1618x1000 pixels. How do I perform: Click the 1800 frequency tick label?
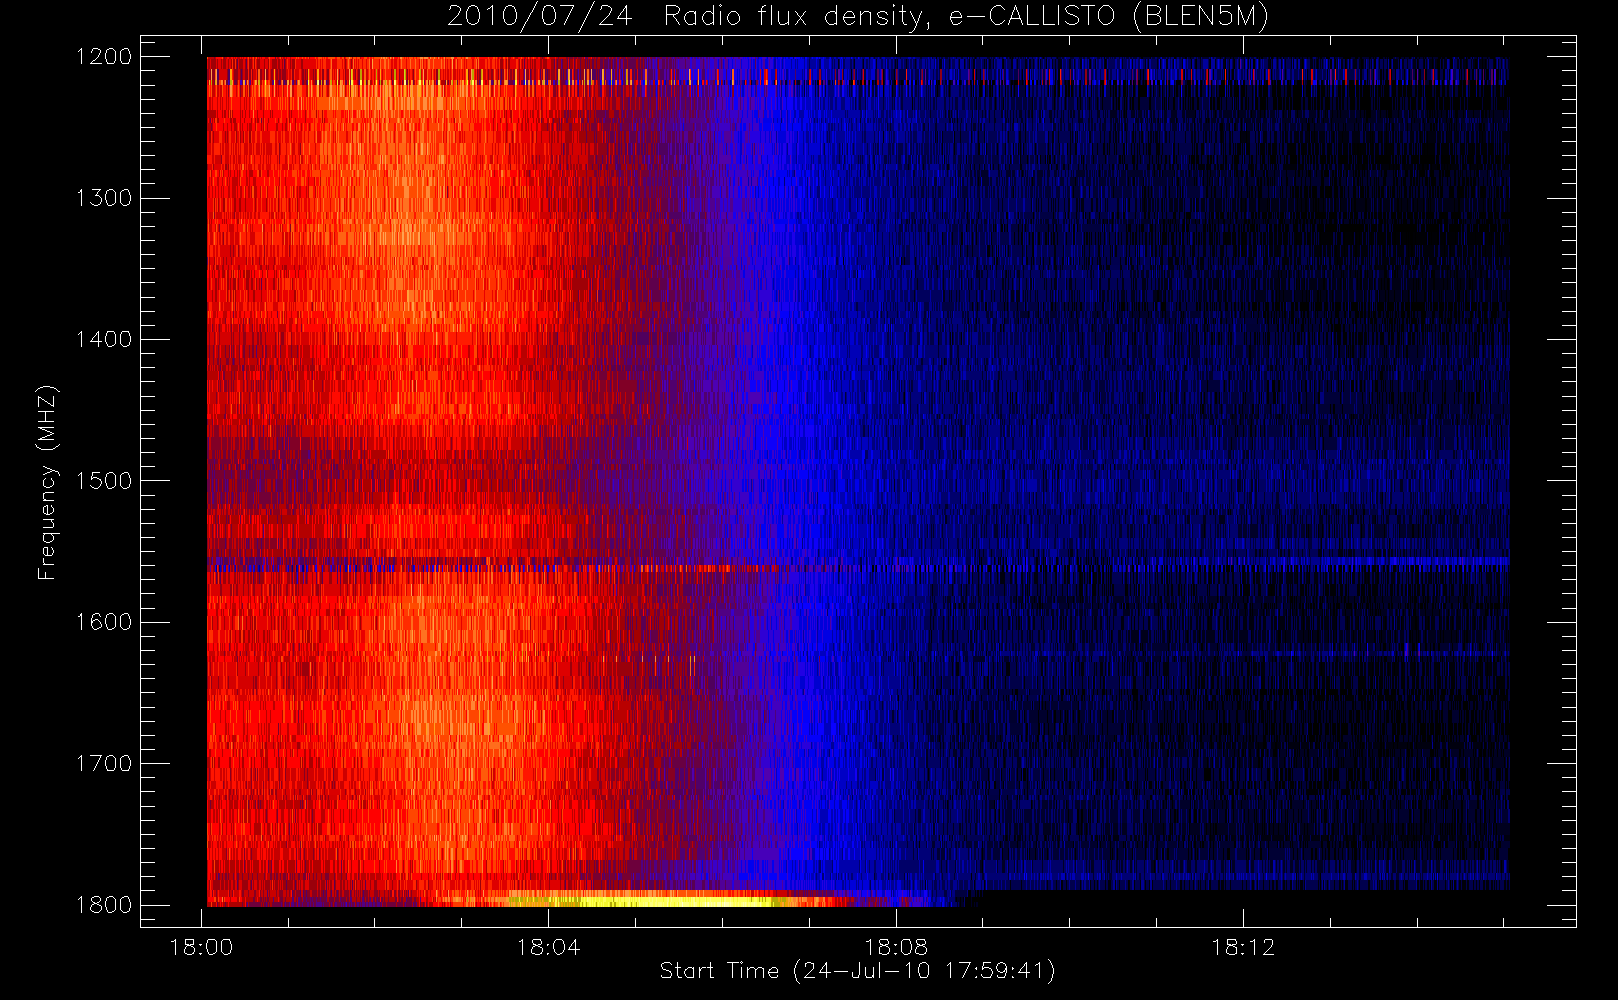pyautogui.click(x=104, y=905)
